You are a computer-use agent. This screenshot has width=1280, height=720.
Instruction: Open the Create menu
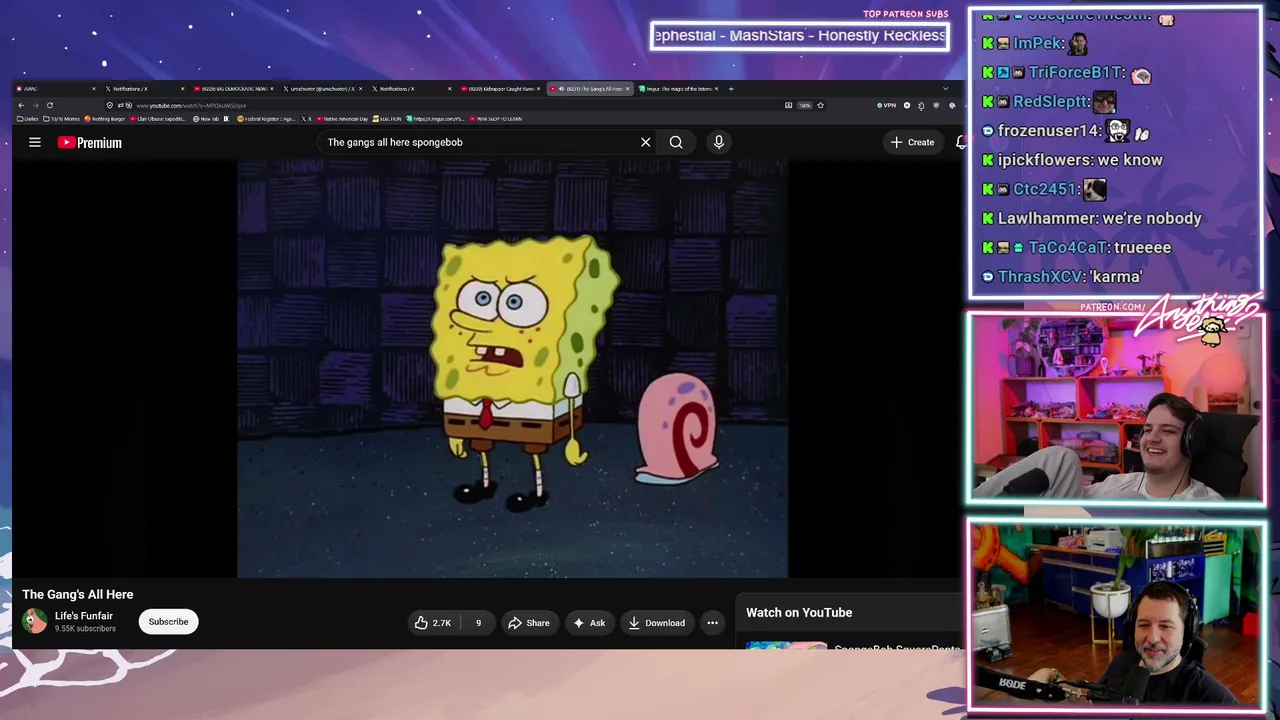tap(912, 142)
